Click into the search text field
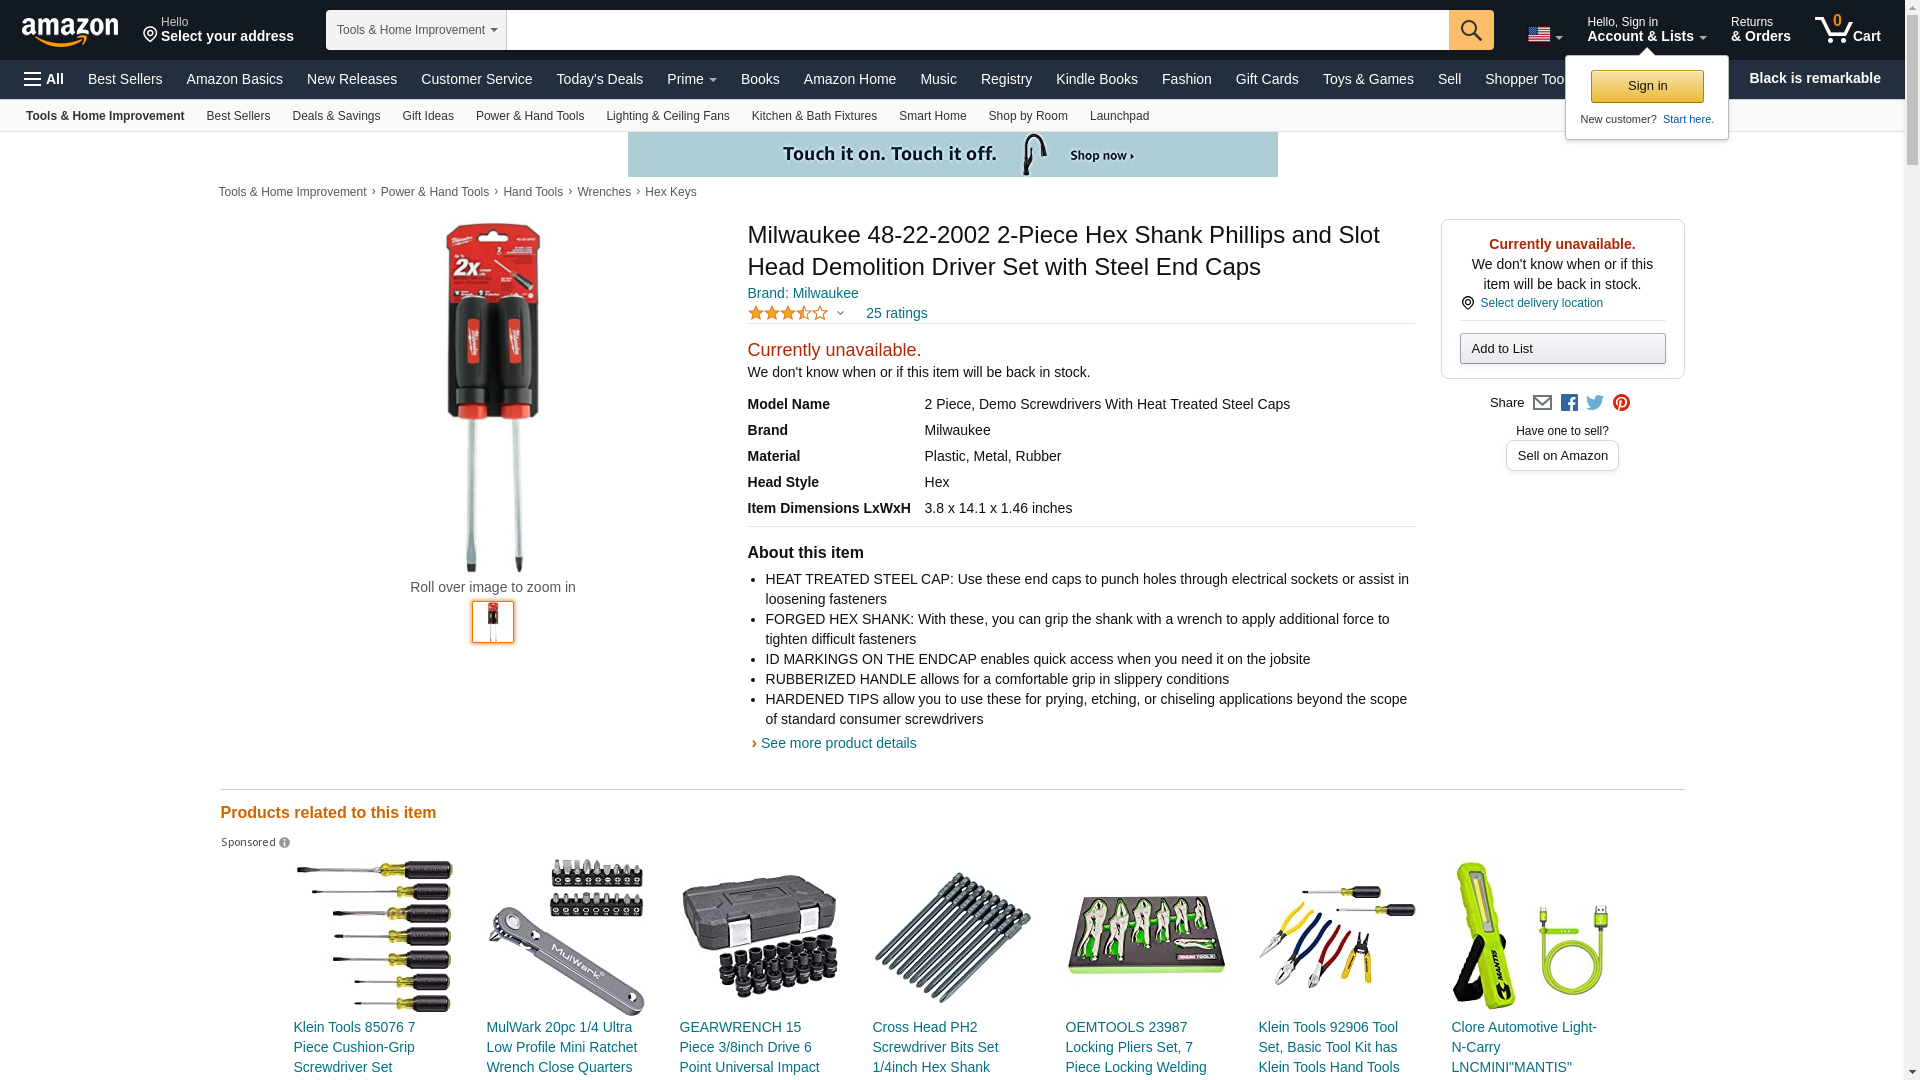This screenshot has width=1920, height=1080. pos(977,30)
